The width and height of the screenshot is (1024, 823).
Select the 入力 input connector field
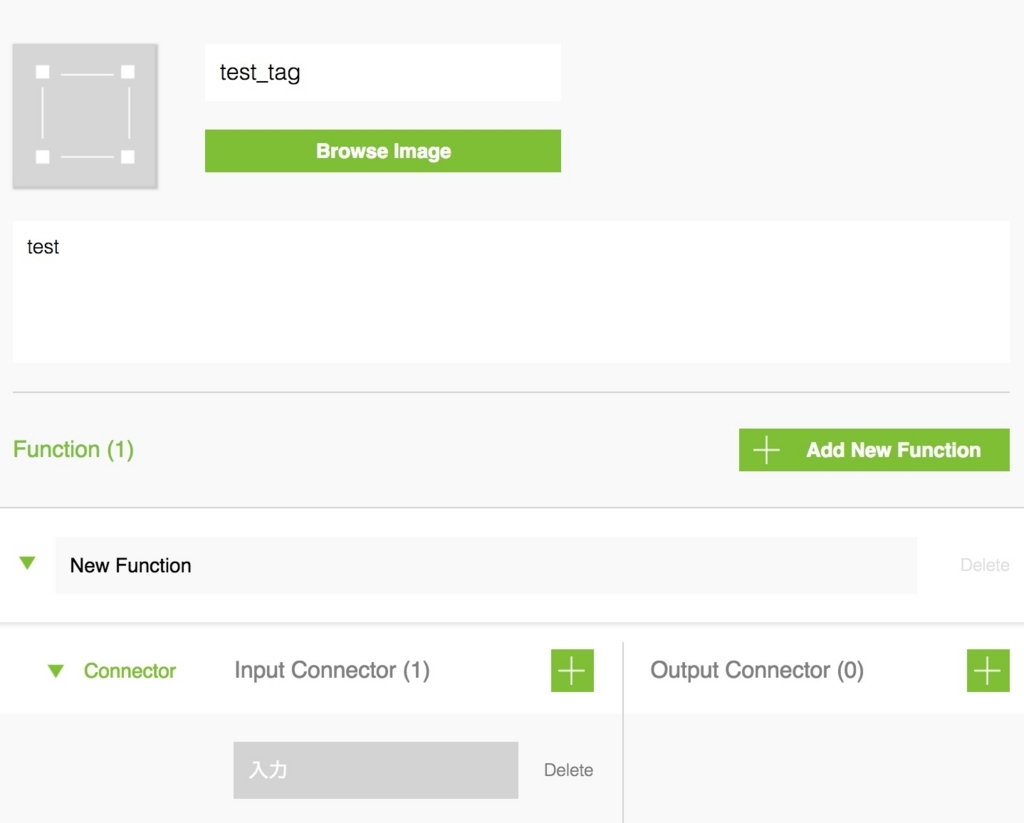pyautogui.click(x=376, y=770)
